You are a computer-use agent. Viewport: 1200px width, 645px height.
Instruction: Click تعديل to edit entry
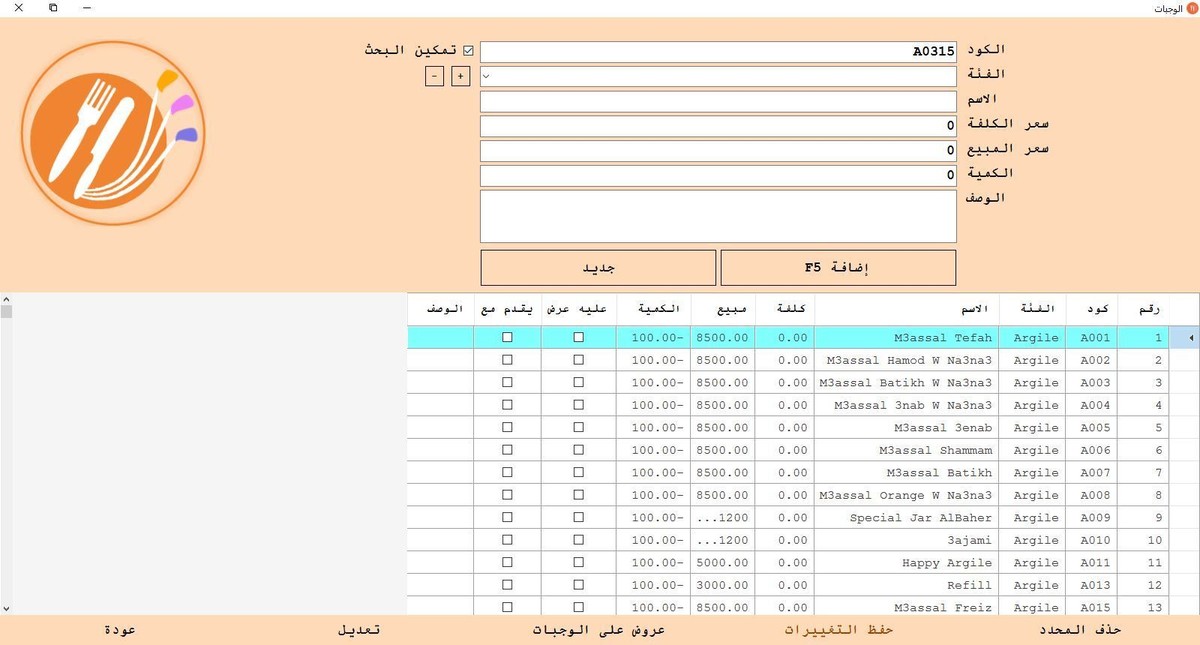pyautogui.click(x=358, y=630)
